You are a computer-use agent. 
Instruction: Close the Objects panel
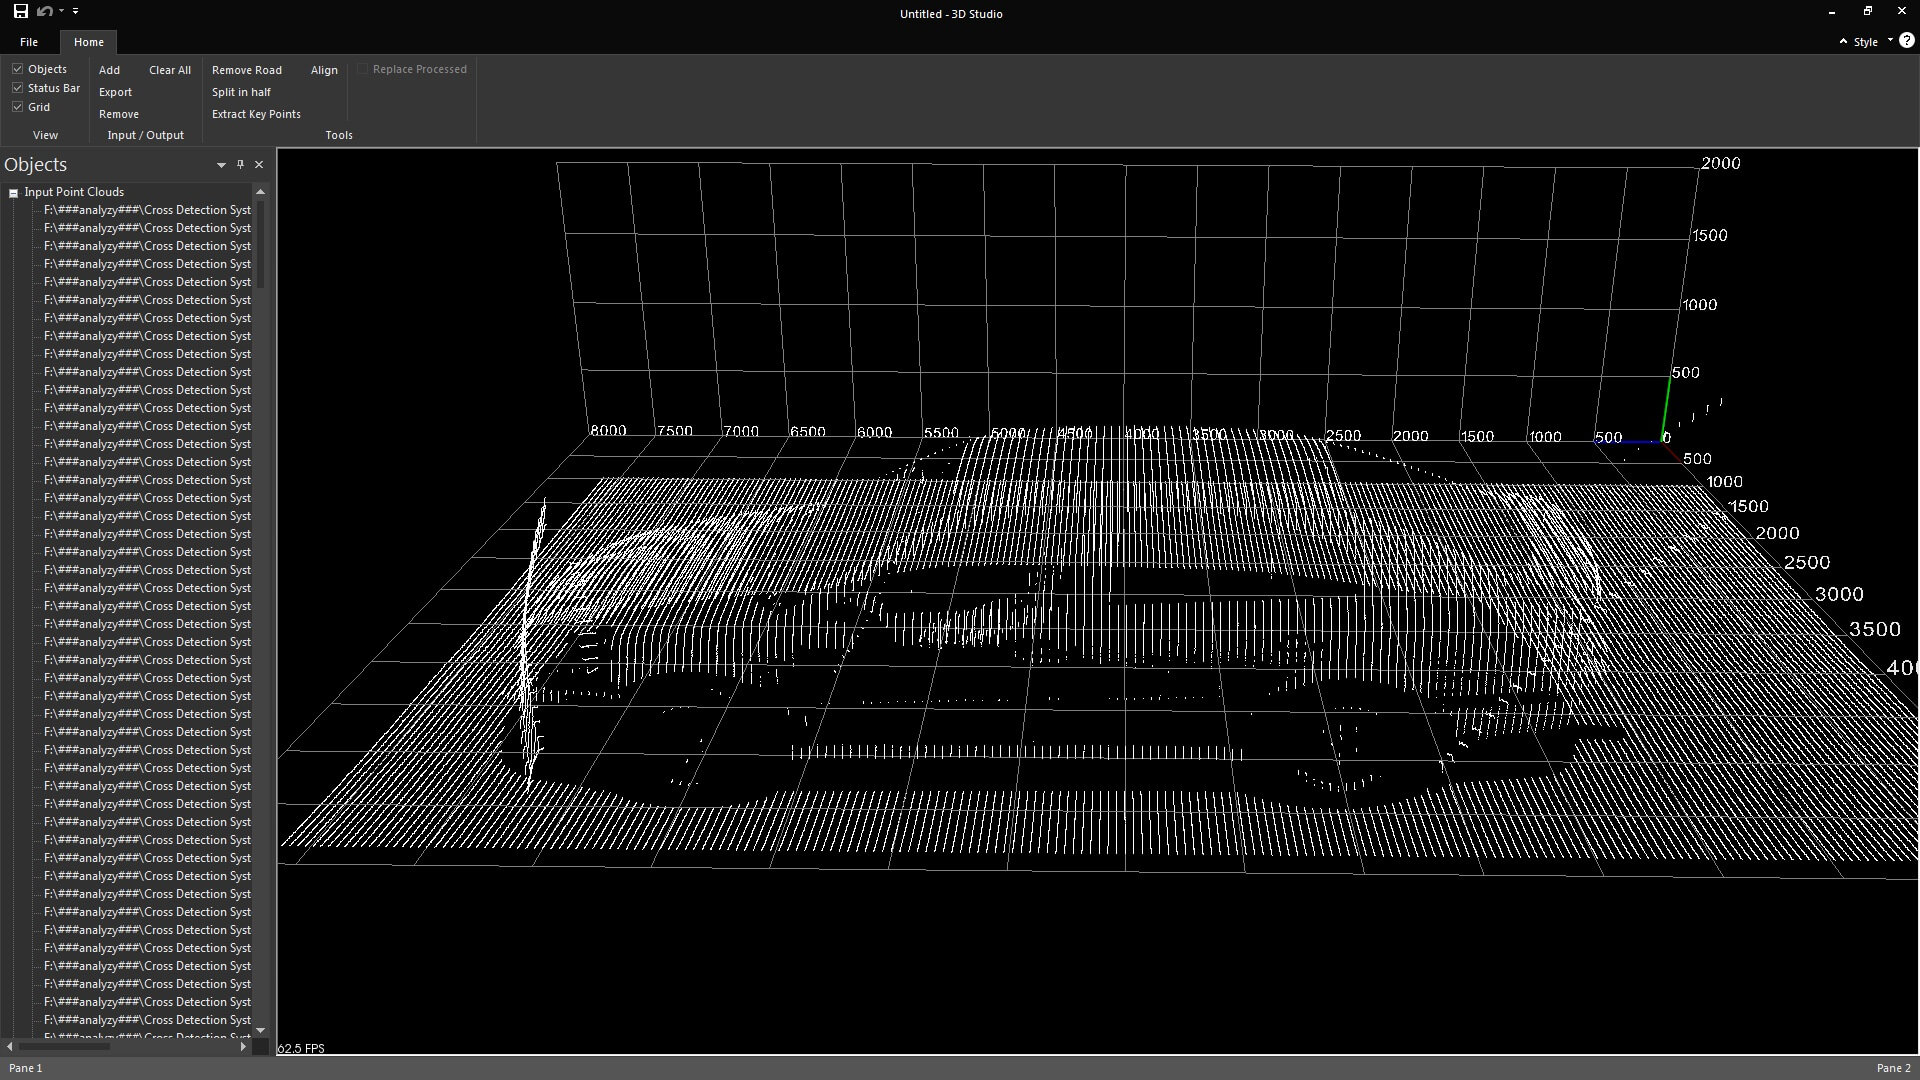pos(259,165)
